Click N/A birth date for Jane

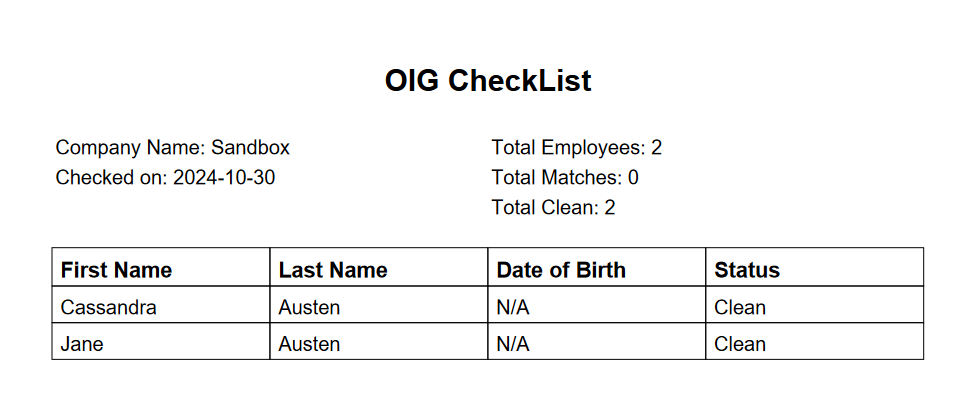[513, 344]
